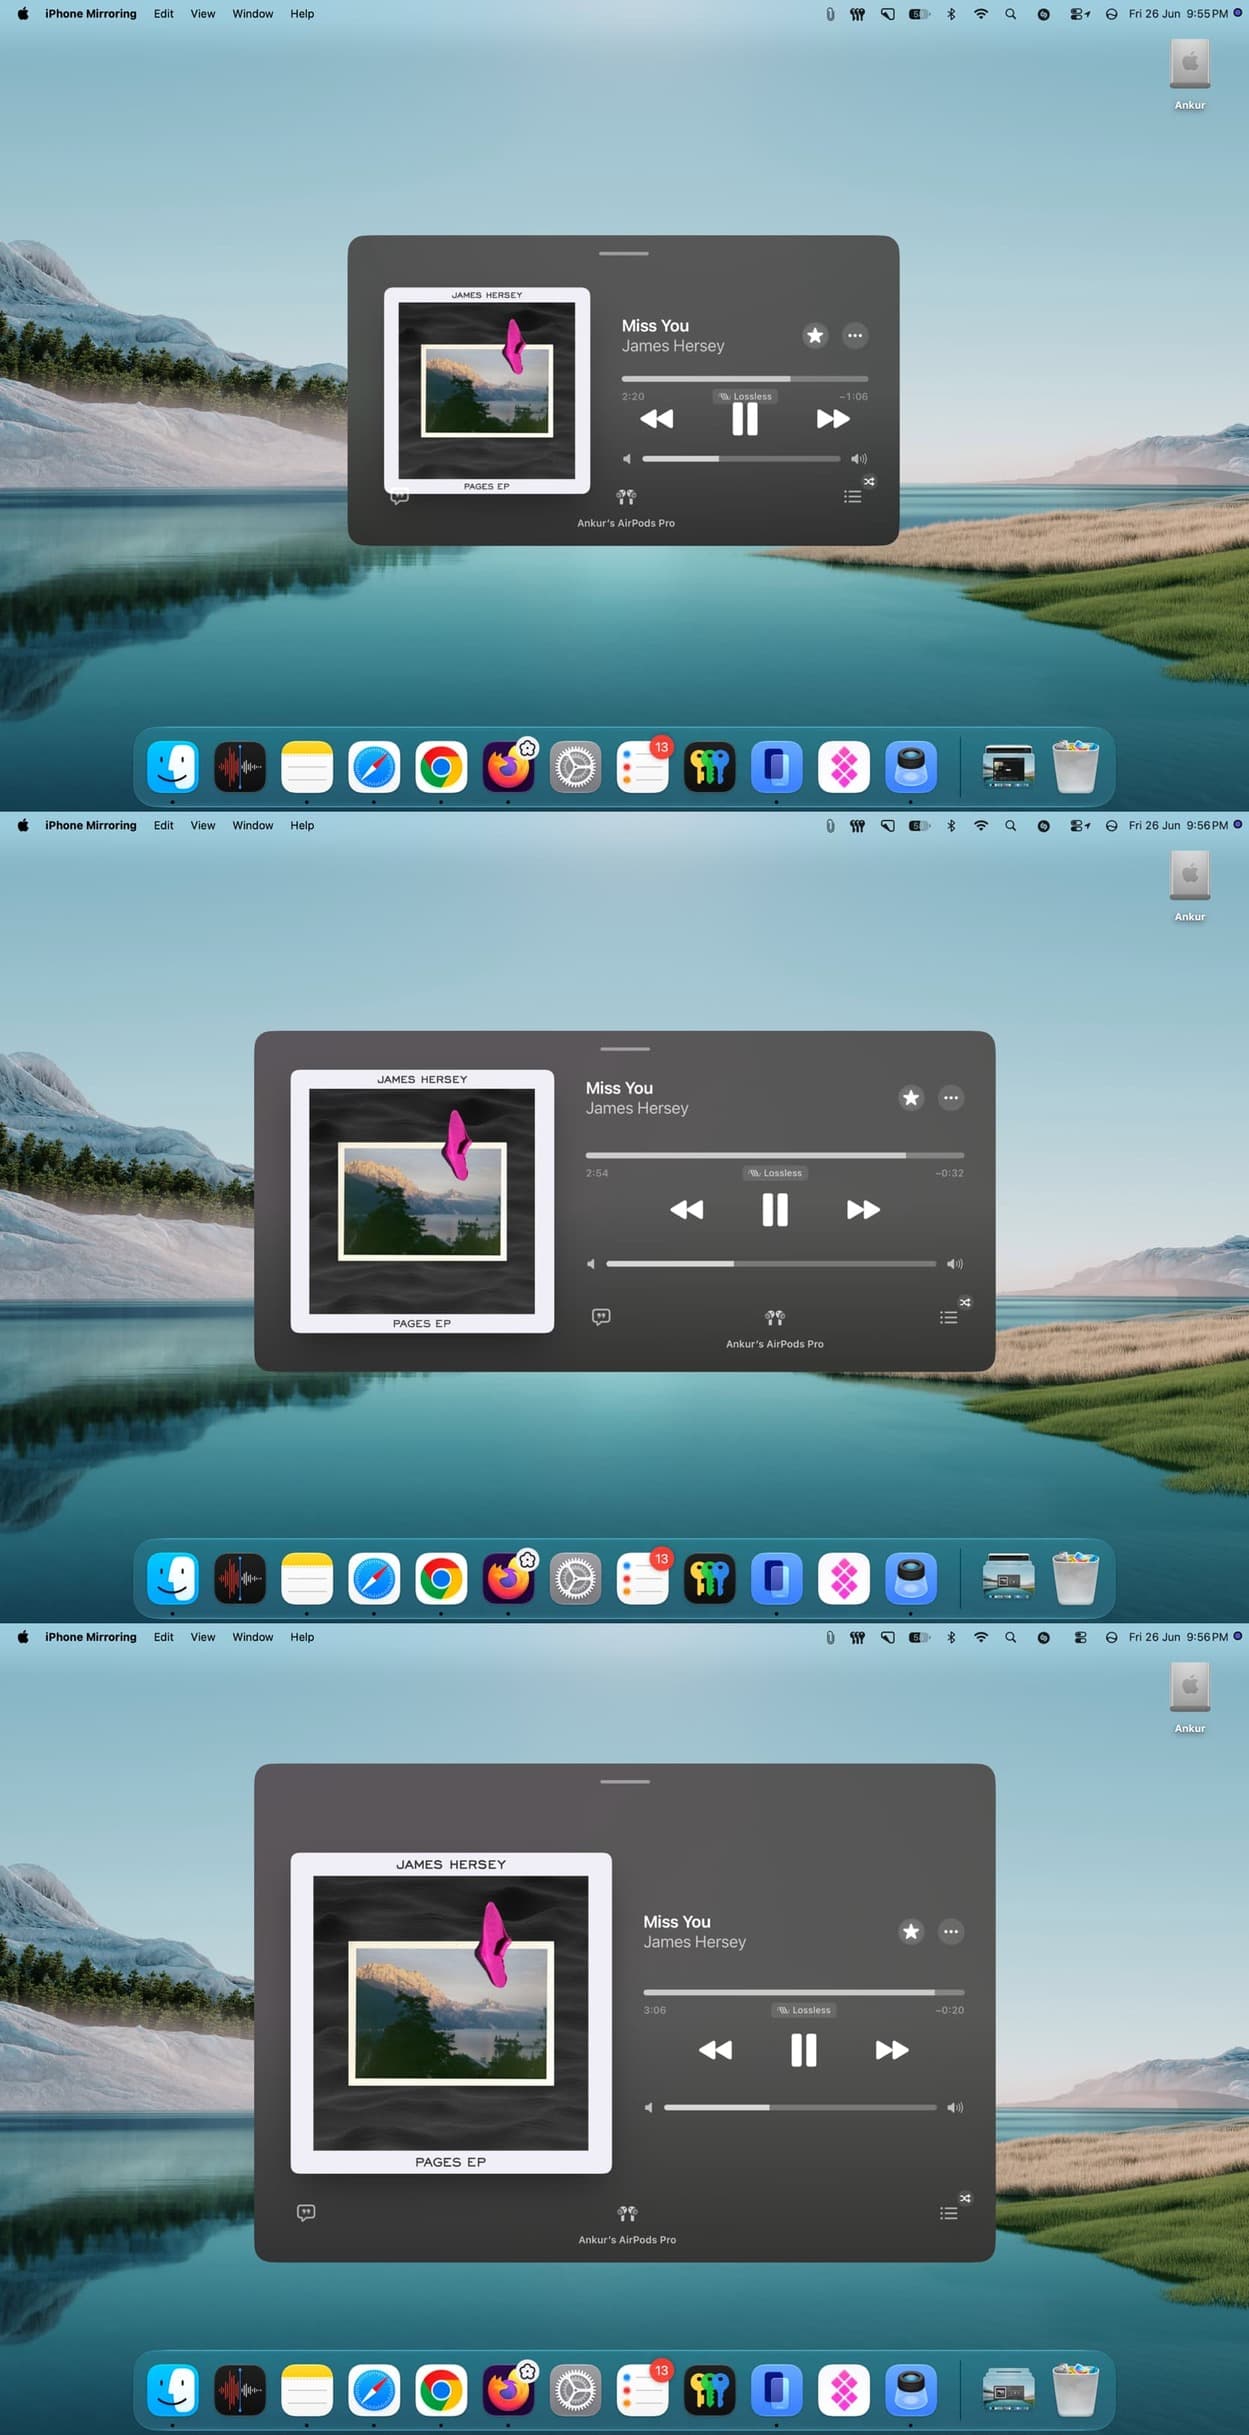Toggle favorite star in the 3:06 player
Screen dimensions: 1249x2435
coord(911,1931)
